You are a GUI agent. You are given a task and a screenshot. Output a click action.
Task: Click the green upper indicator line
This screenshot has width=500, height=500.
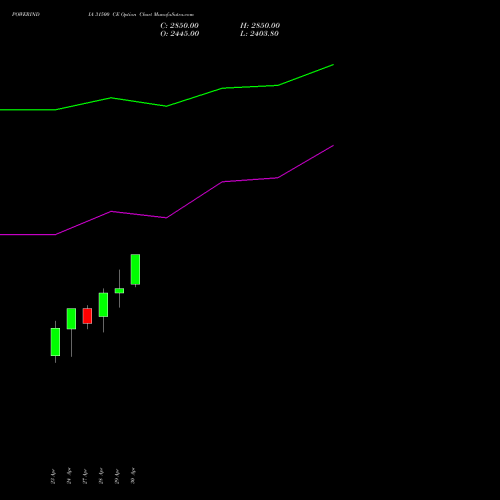167,106
